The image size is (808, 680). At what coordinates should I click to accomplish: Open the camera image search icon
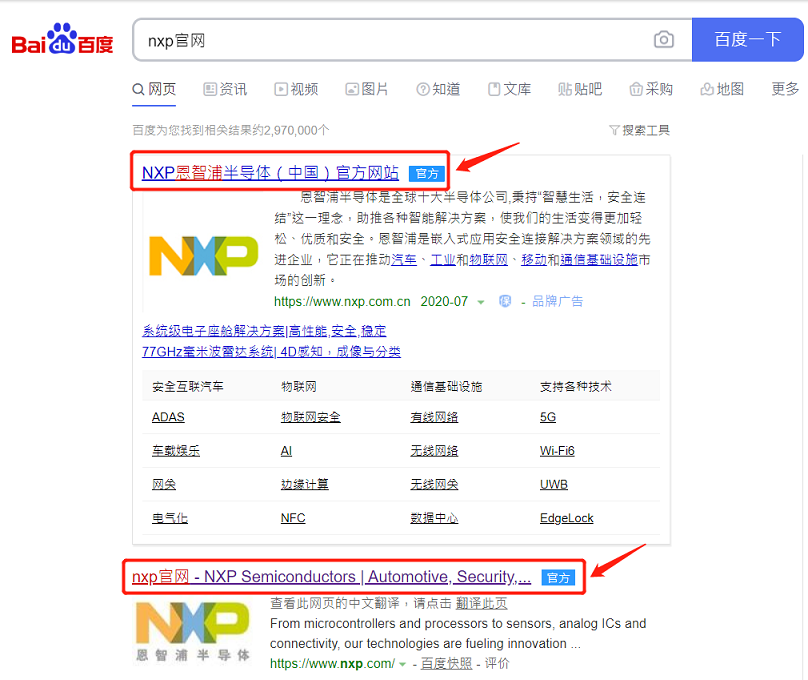(664, 40)
